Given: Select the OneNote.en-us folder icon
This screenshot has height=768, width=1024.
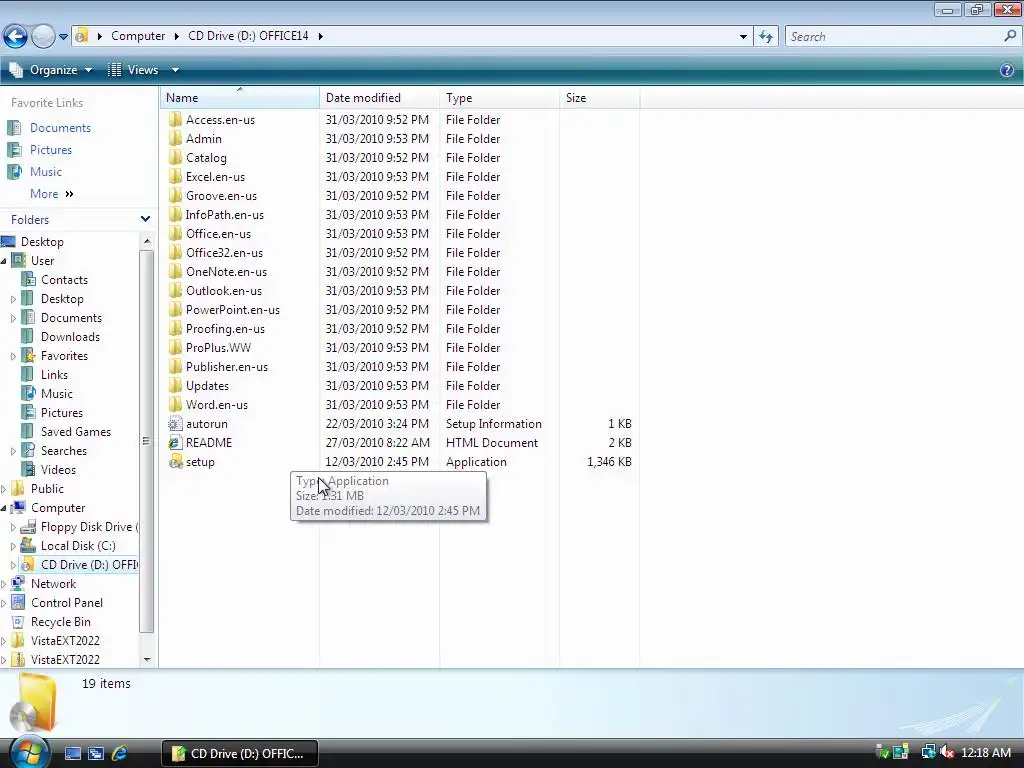Looking at the screenshot, I should [175, 272].
